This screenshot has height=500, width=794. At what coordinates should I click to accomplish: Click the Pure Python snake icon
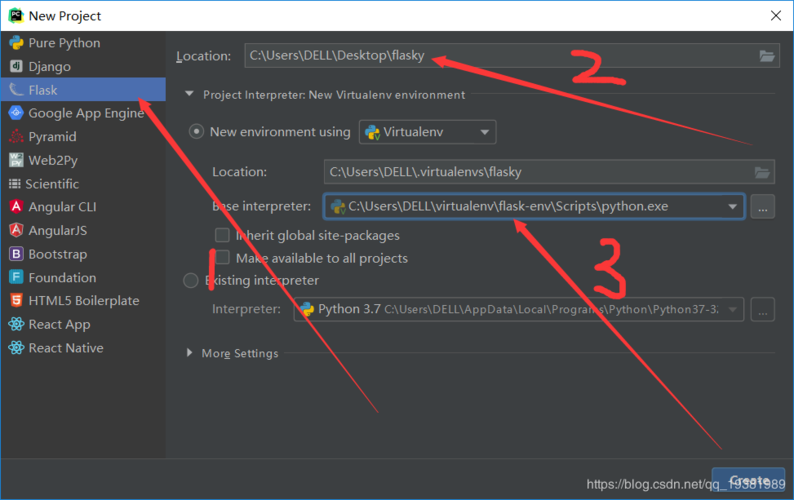pyautogui.click(x=16, y=43)
